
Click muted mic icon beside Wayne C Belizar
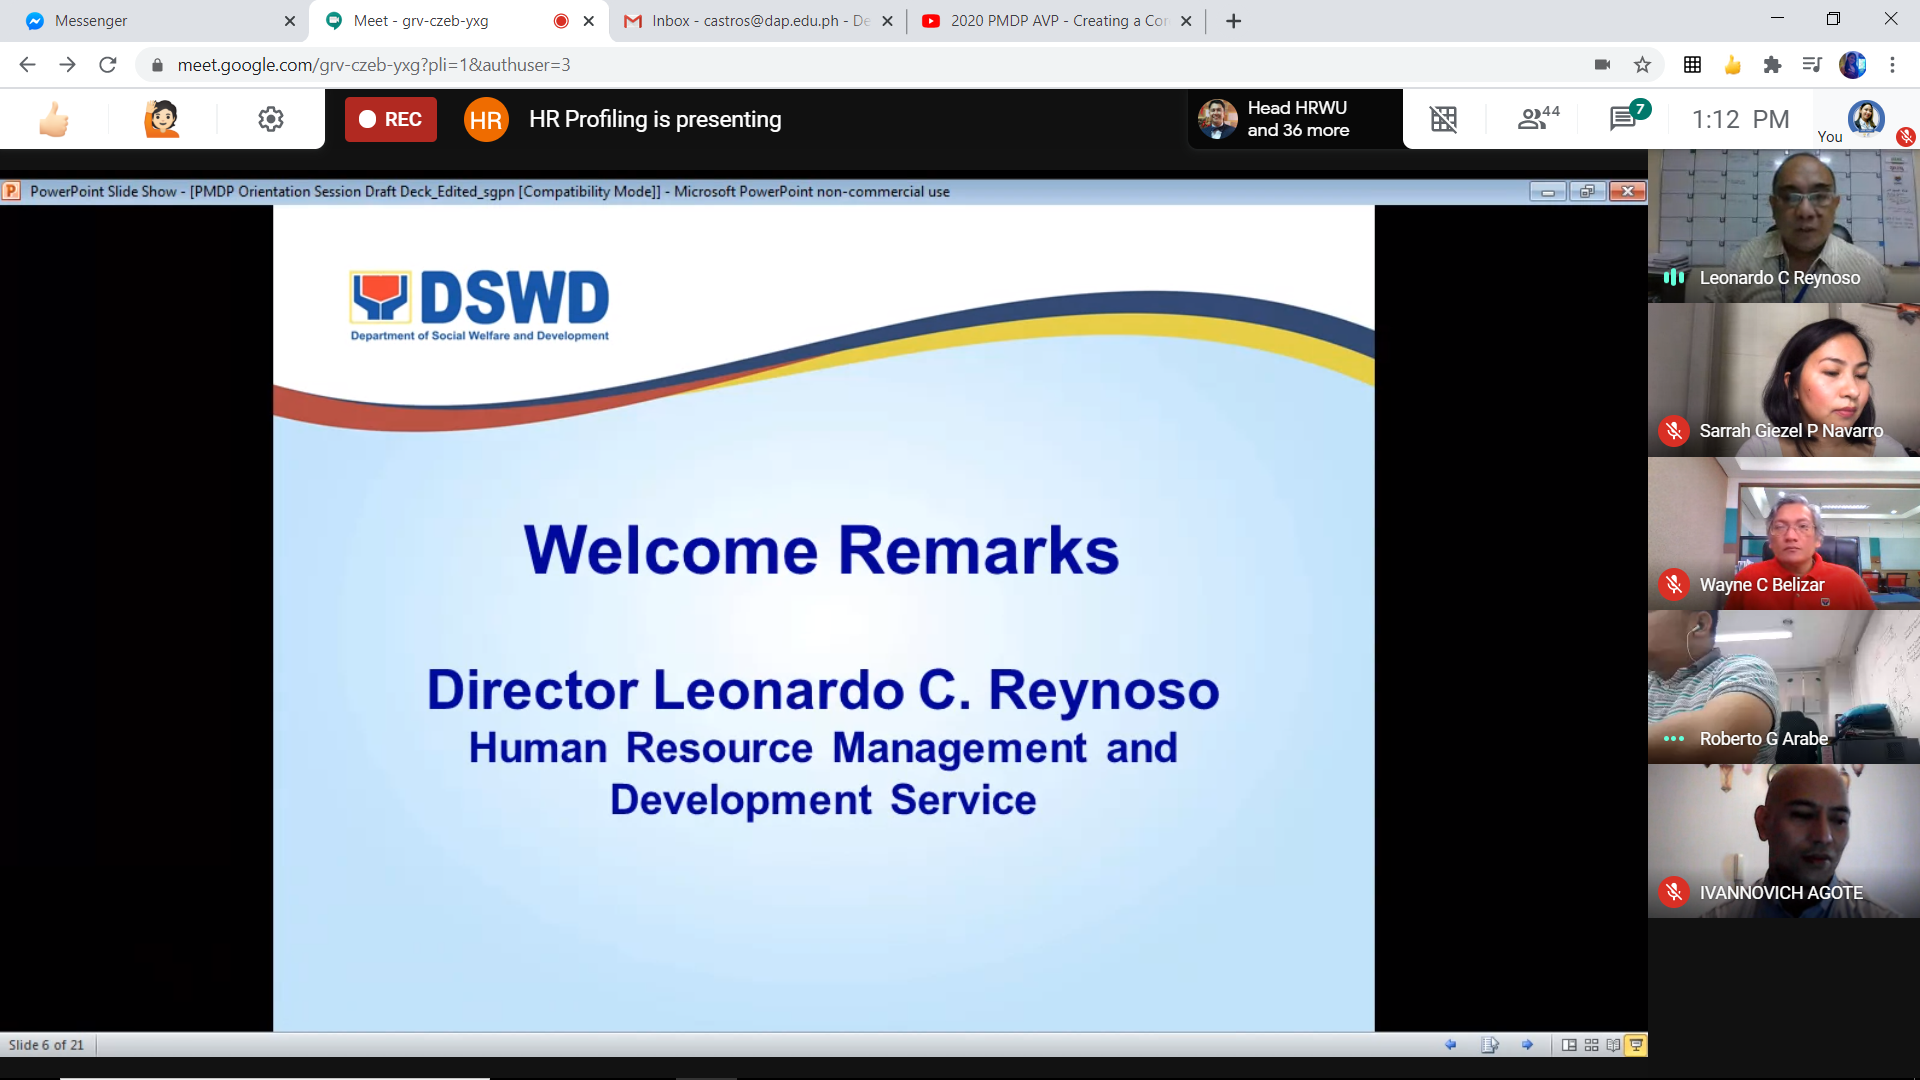tap(1674, 585)
